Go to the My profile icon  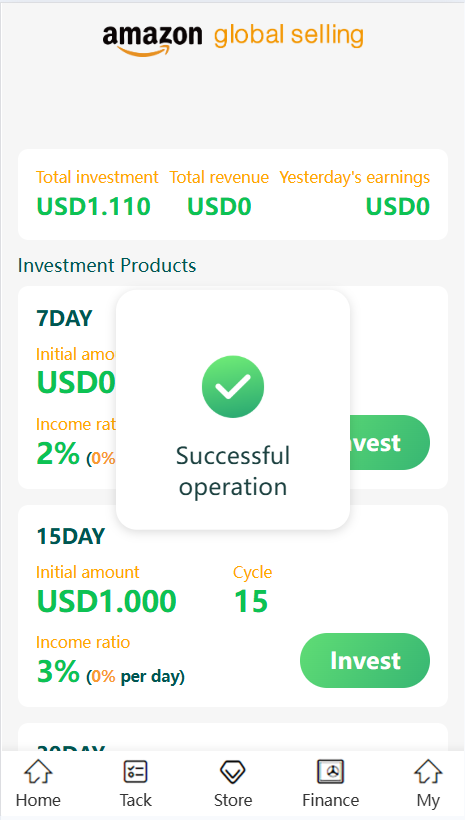click(x=428, y=771)
